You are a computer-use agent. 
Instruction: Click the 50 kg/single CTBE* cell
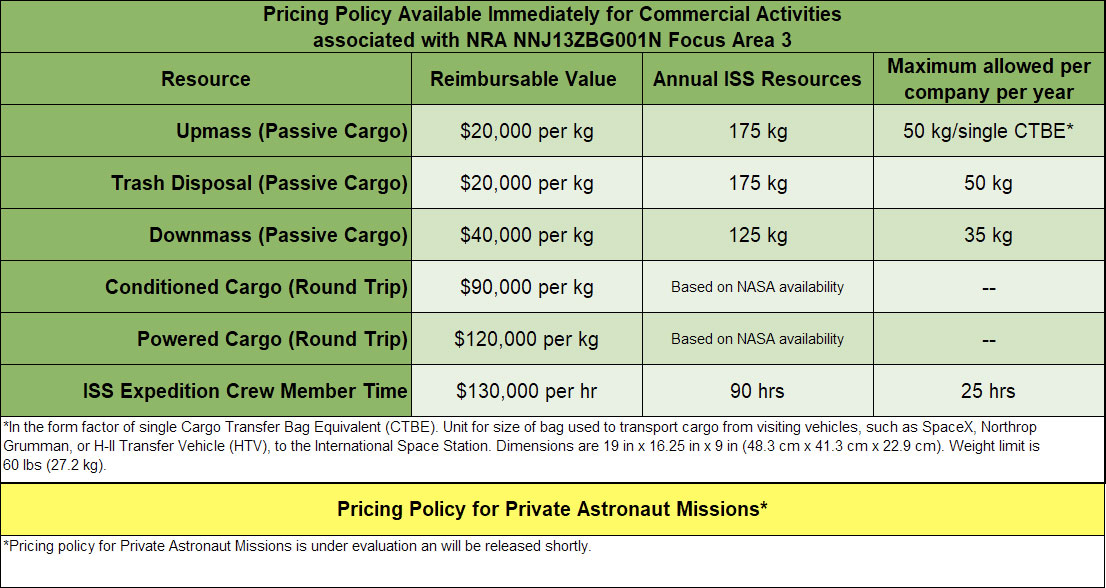[990, 131]
